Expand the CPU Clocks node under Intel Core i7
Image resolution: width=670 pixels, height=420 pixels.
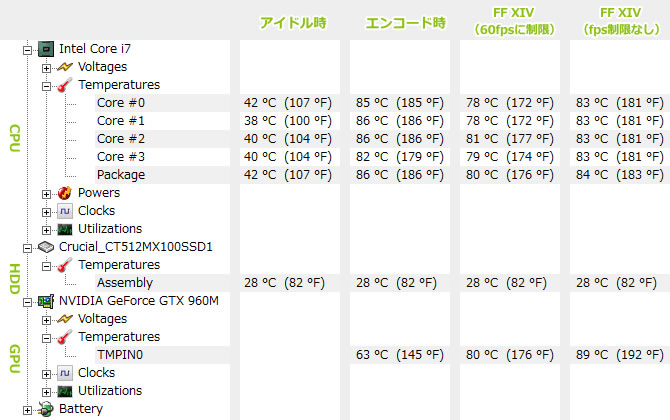tap(46, 212)
